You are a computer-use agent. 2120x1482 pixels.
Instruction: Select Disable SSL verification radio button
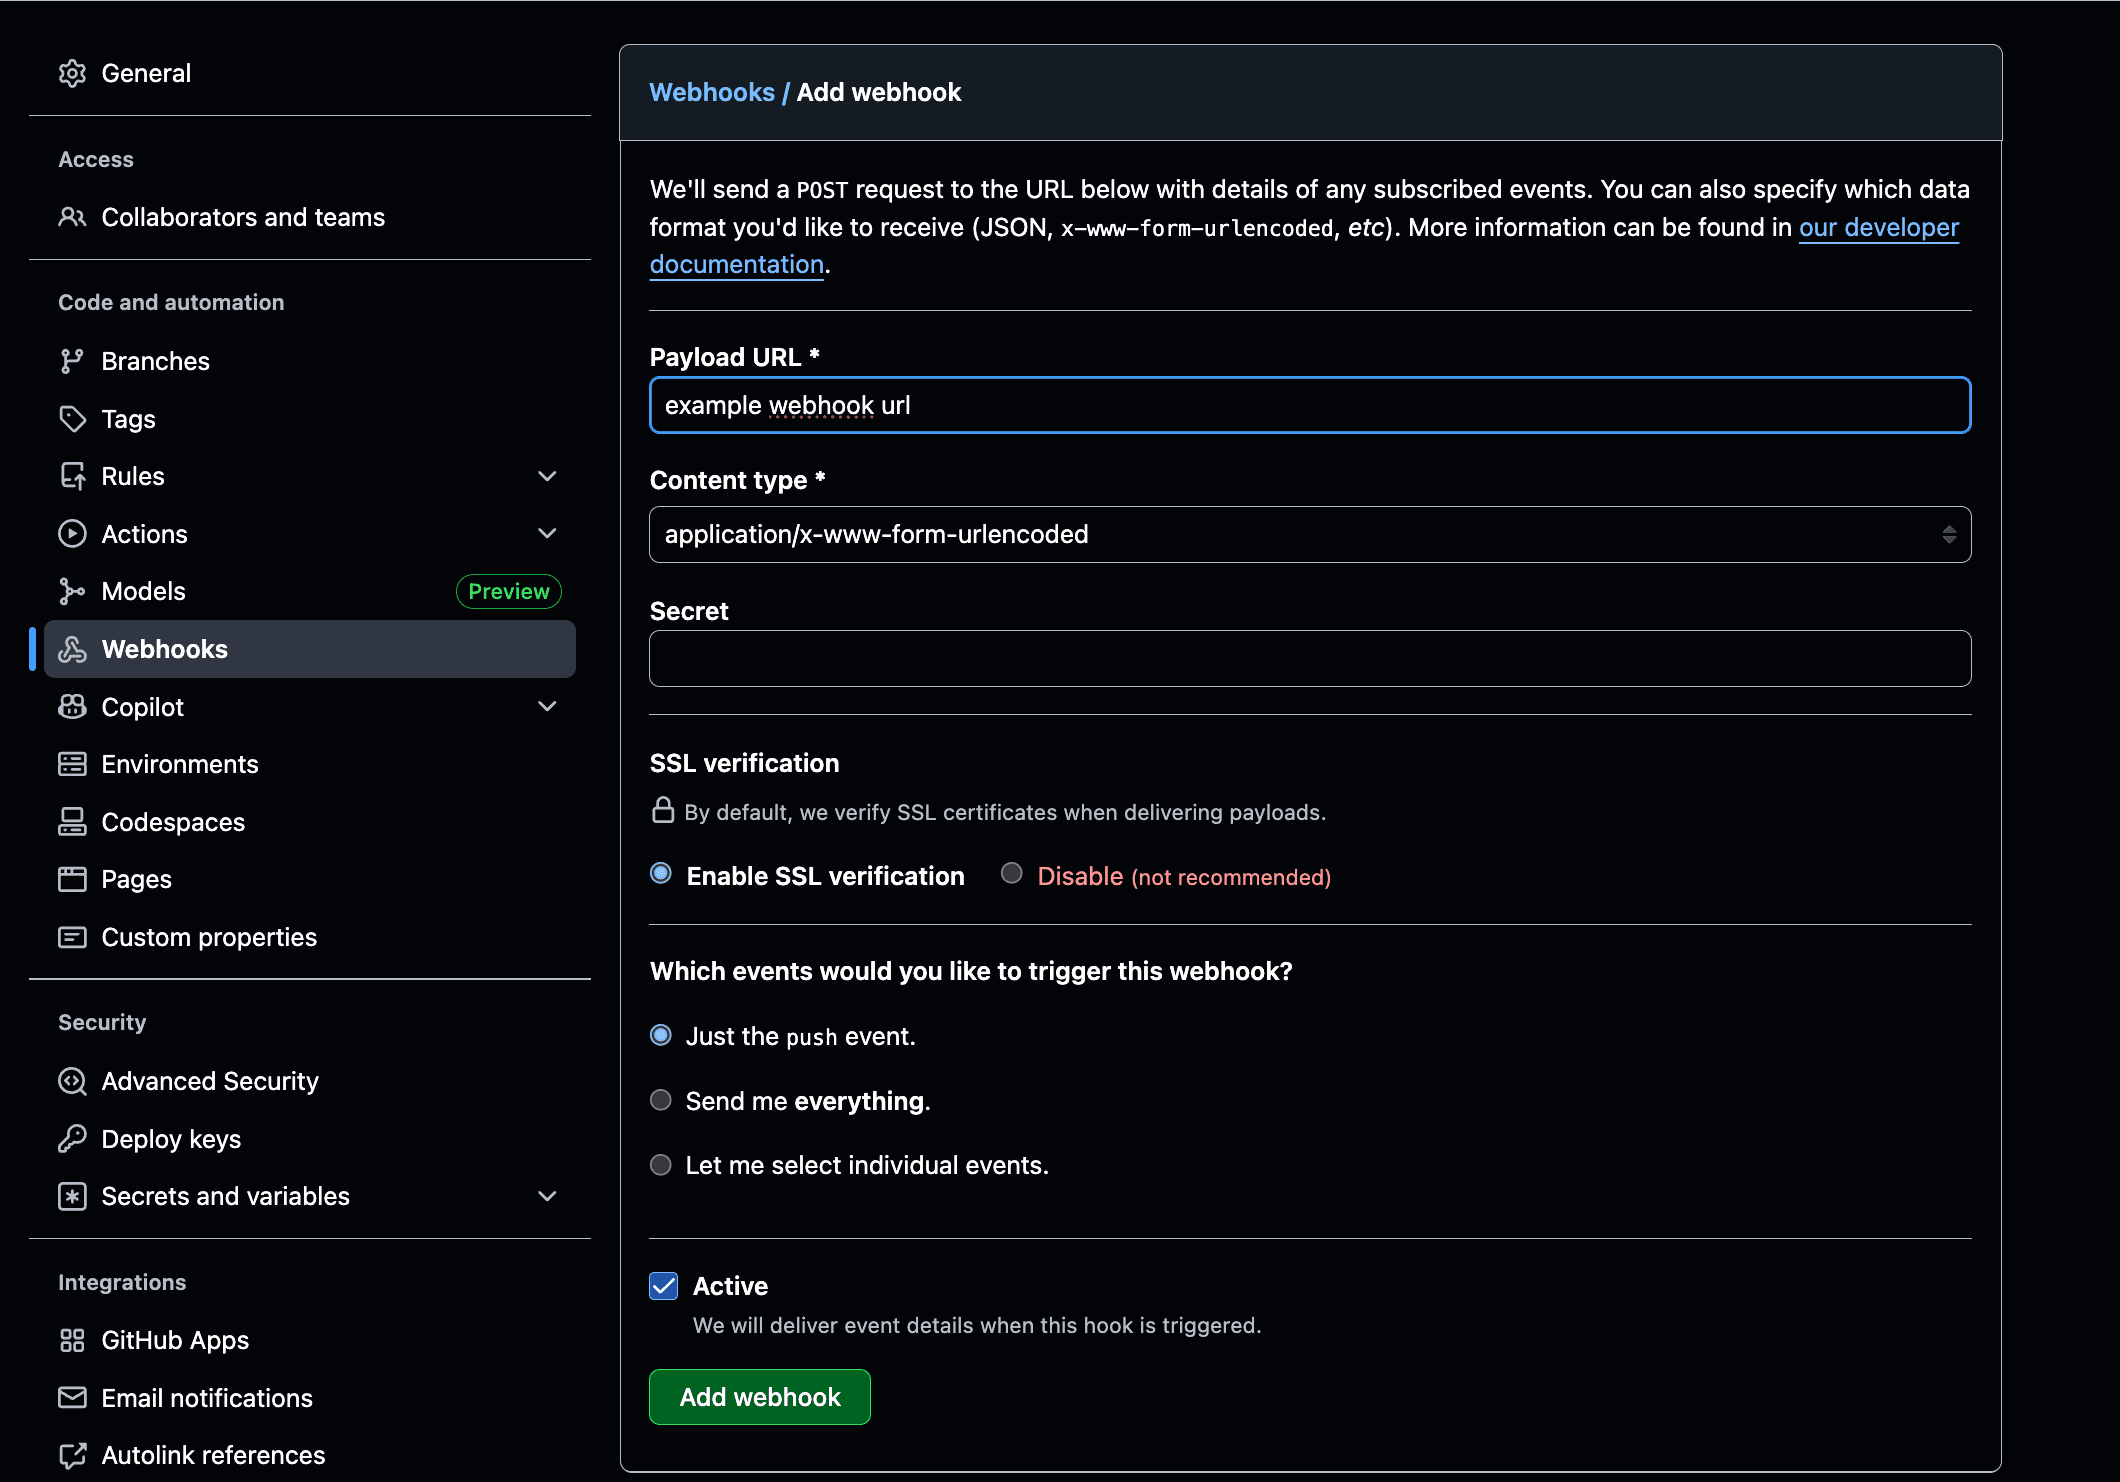click(x=1012, y=874)
